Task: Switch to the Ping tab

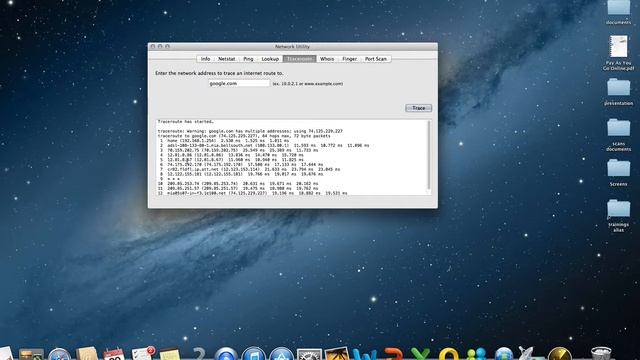Action: [x=248, y=59]
